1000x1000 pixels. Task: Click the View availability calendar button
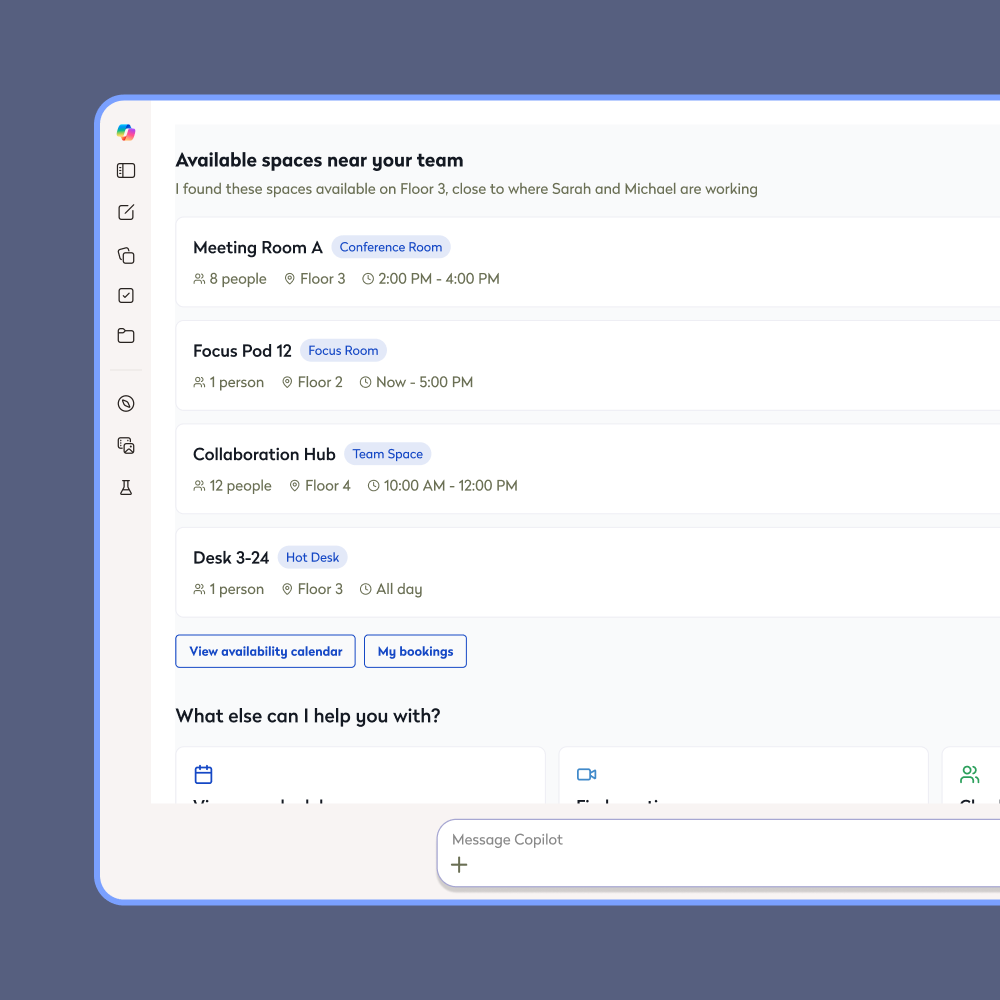pos(265,651)
